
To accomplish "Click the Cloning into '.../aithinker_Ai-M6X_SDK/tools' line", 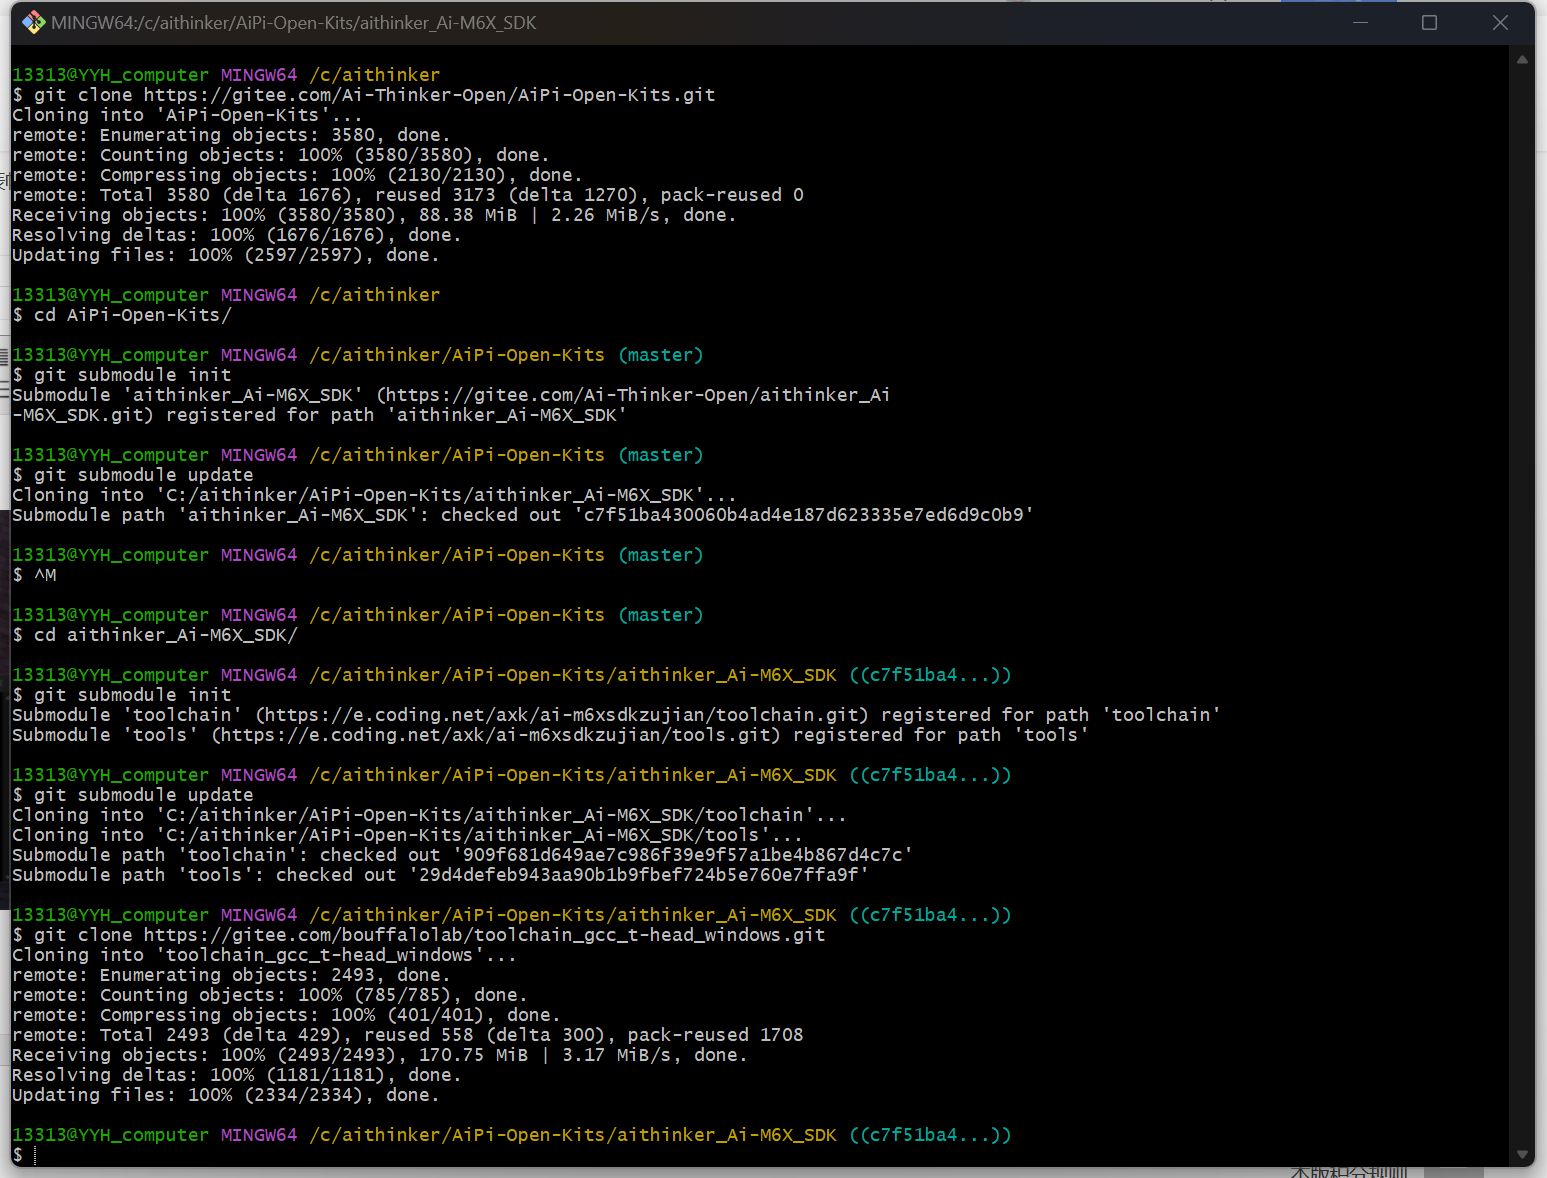I will (407, 835).
